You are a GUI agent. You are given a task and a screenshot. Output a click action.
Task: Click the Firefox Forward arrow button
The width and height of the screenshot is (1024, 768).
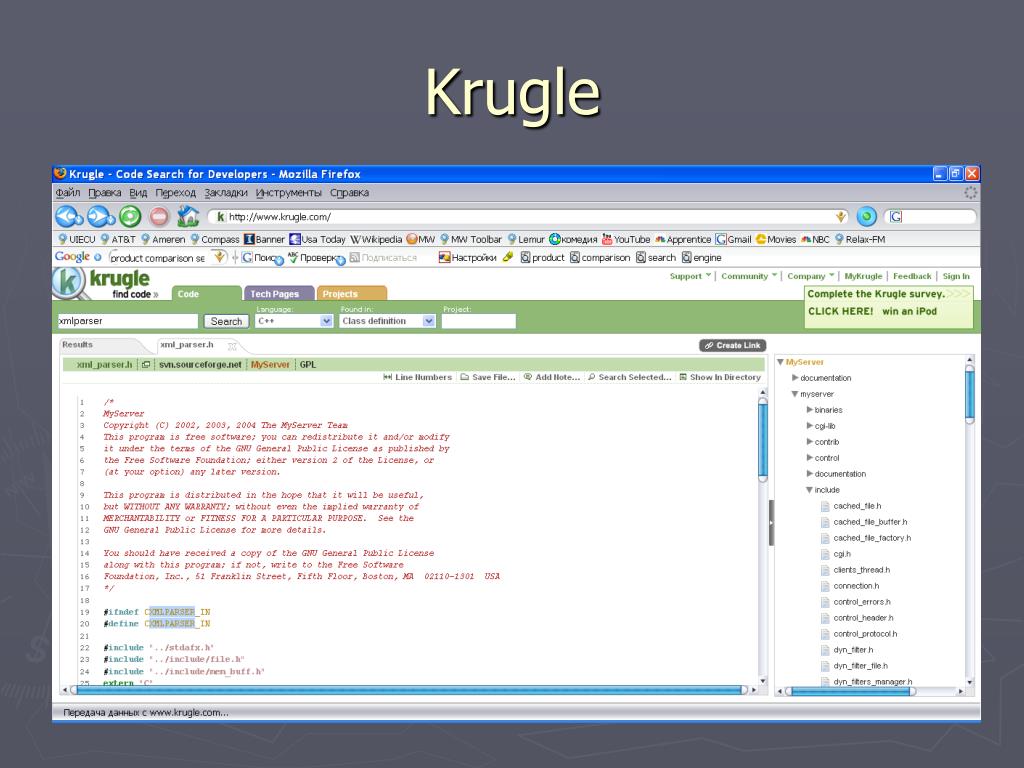[101, 216]
